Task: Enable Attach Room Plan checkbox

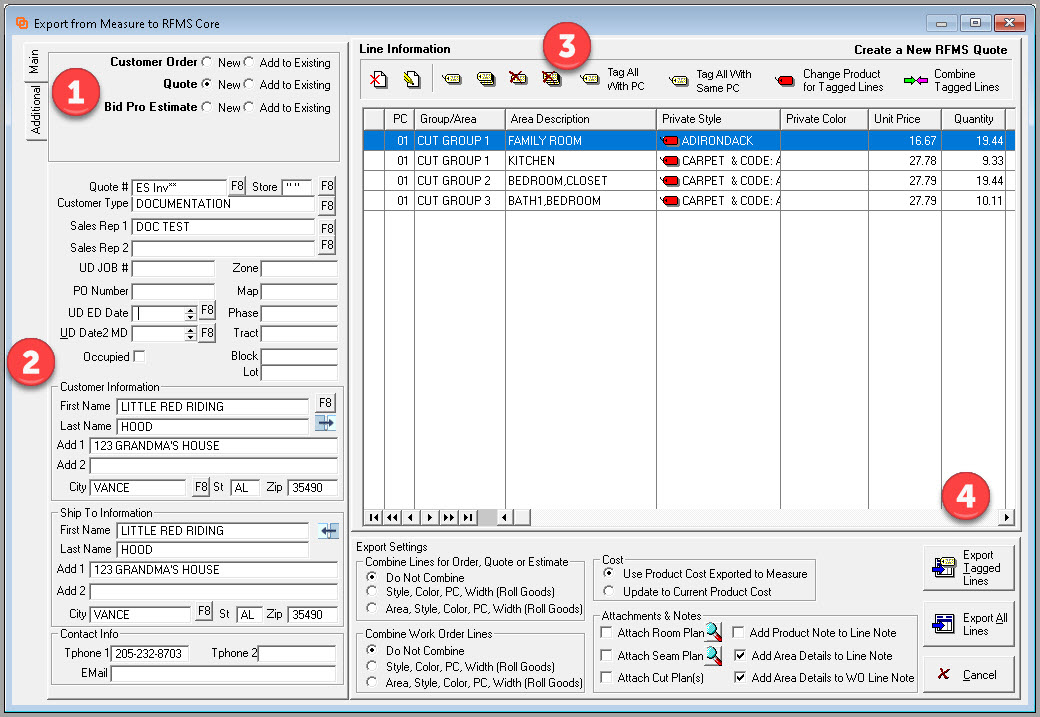Action: click(x=606, y=632)
